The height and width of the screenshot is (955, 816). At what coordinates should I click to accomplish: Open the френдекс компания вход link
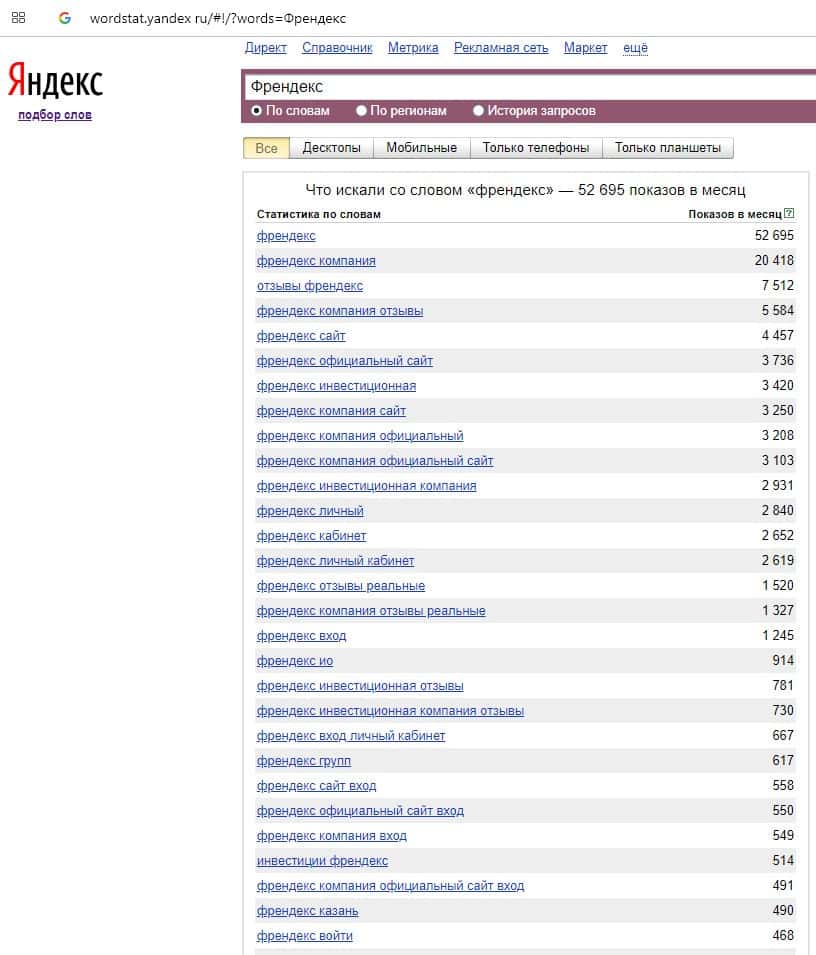tap(332, 835)
